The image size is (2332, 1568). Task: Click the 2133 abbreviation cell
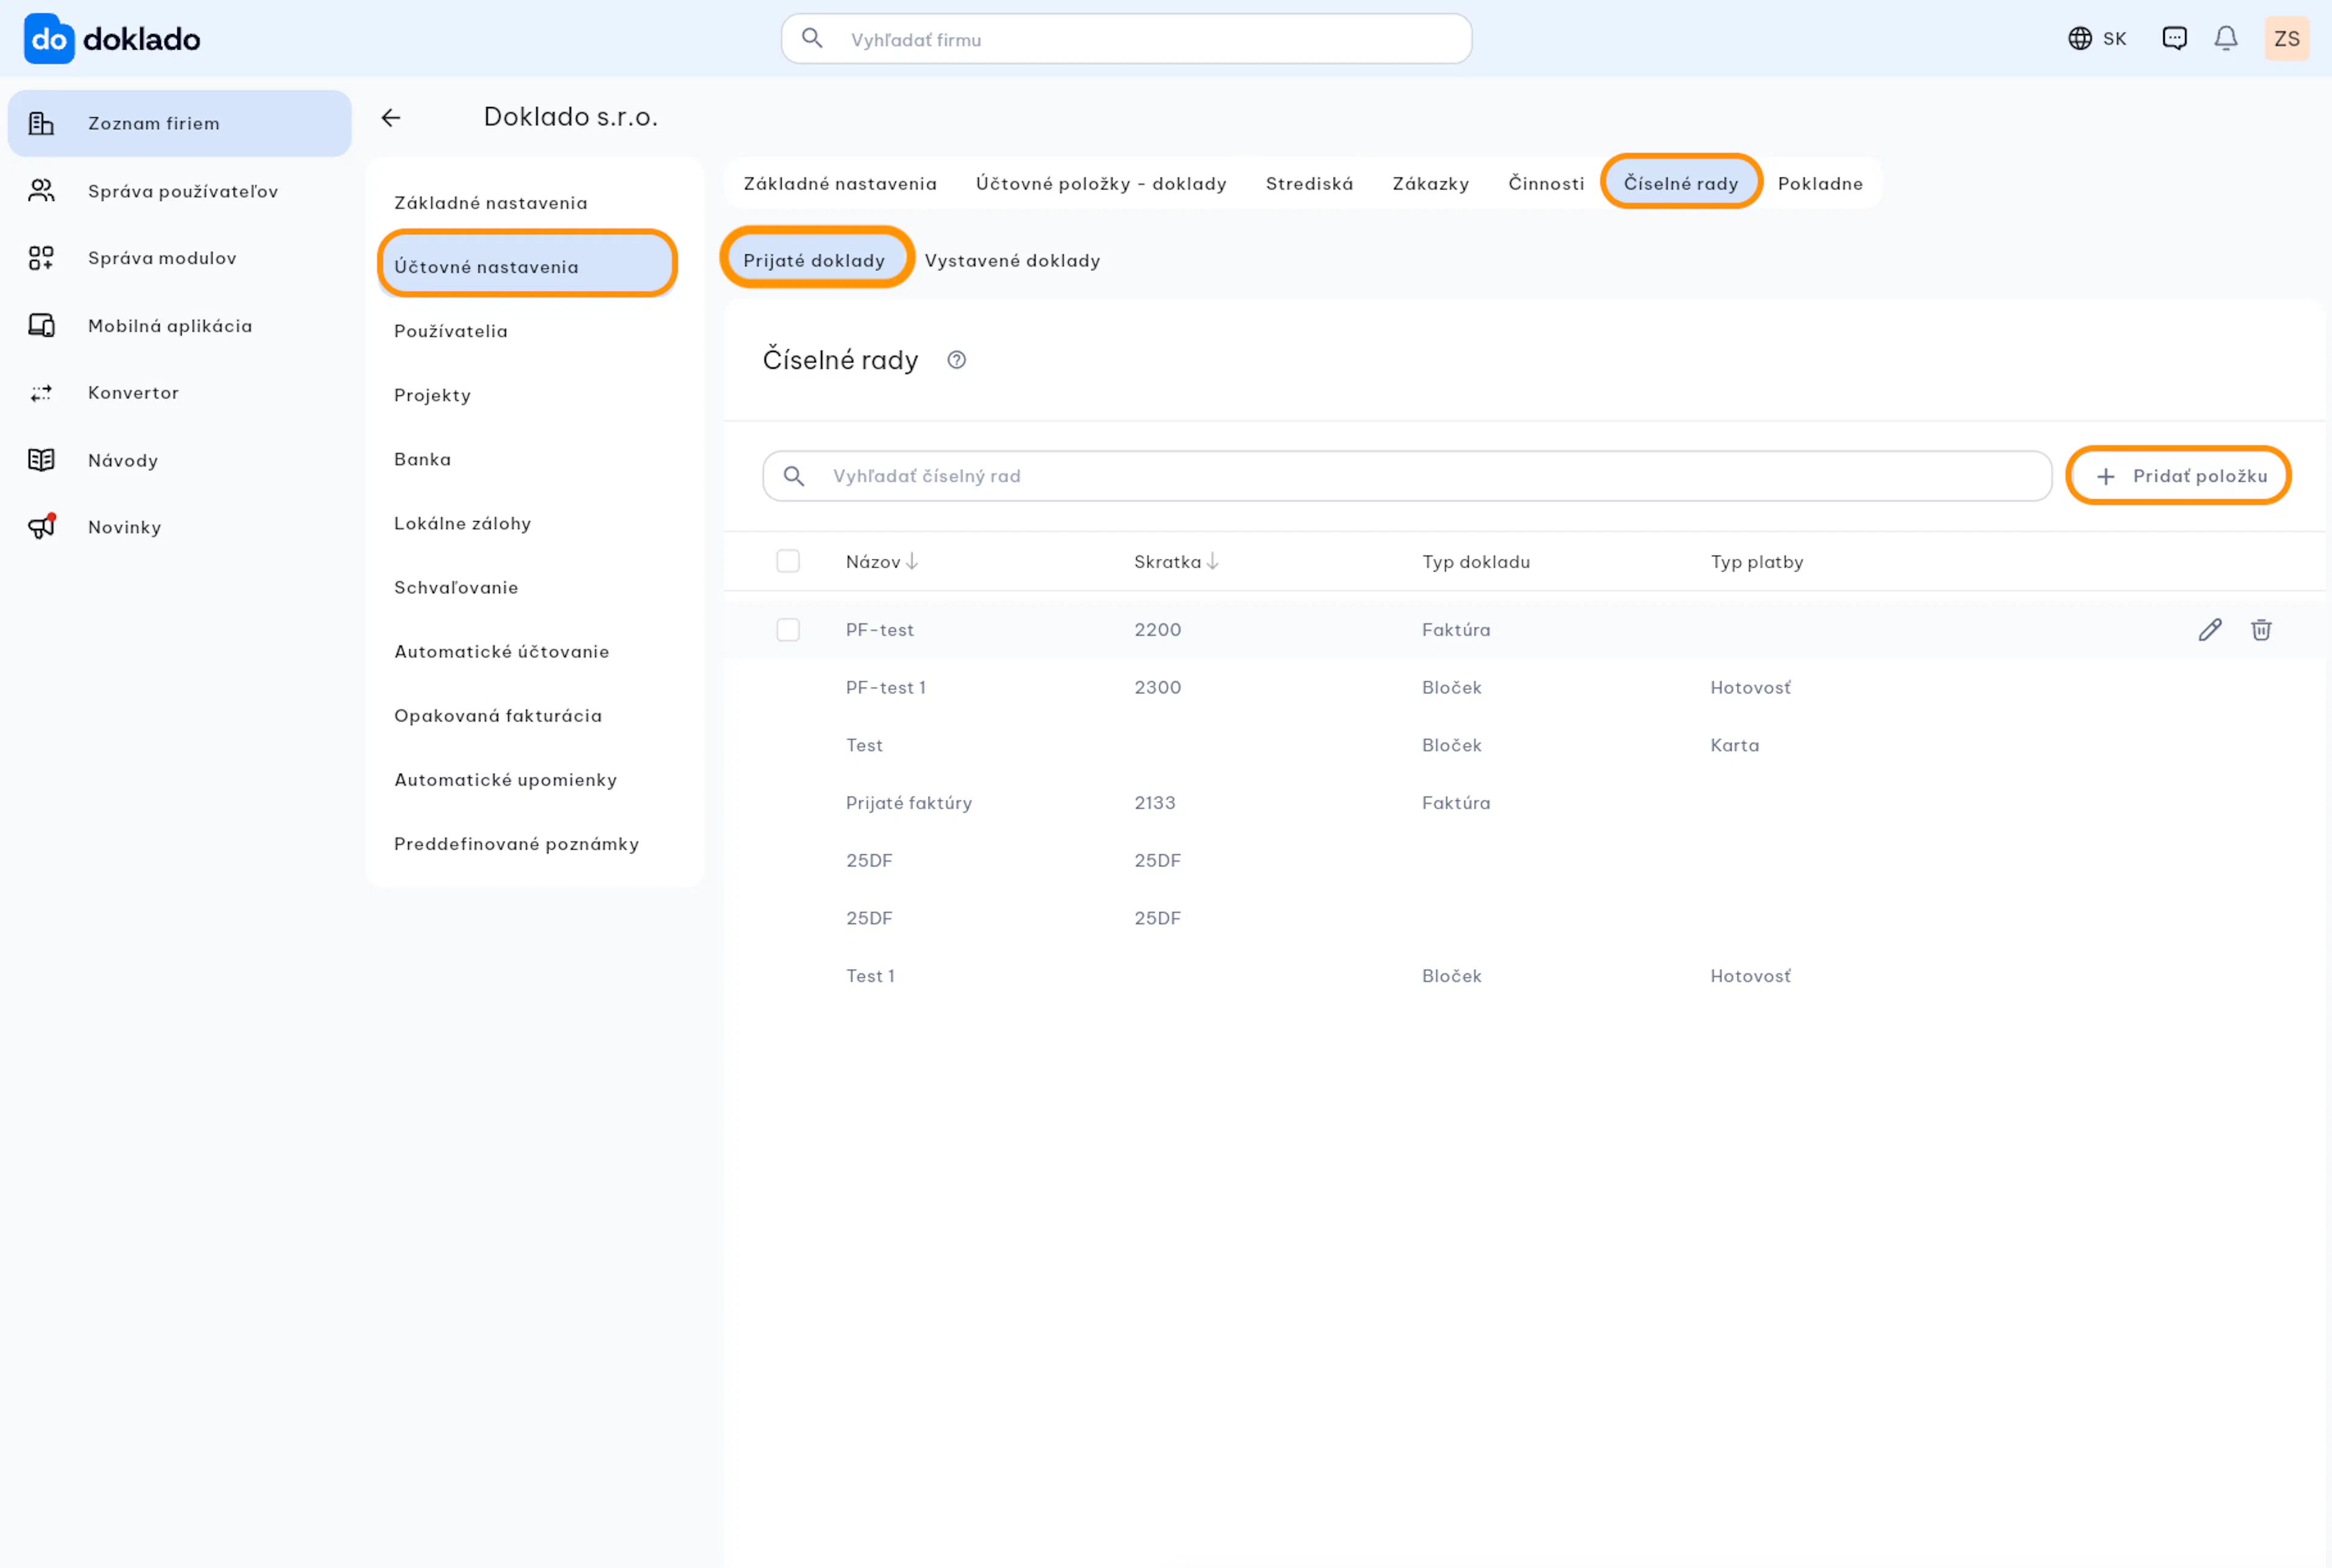1155,803
